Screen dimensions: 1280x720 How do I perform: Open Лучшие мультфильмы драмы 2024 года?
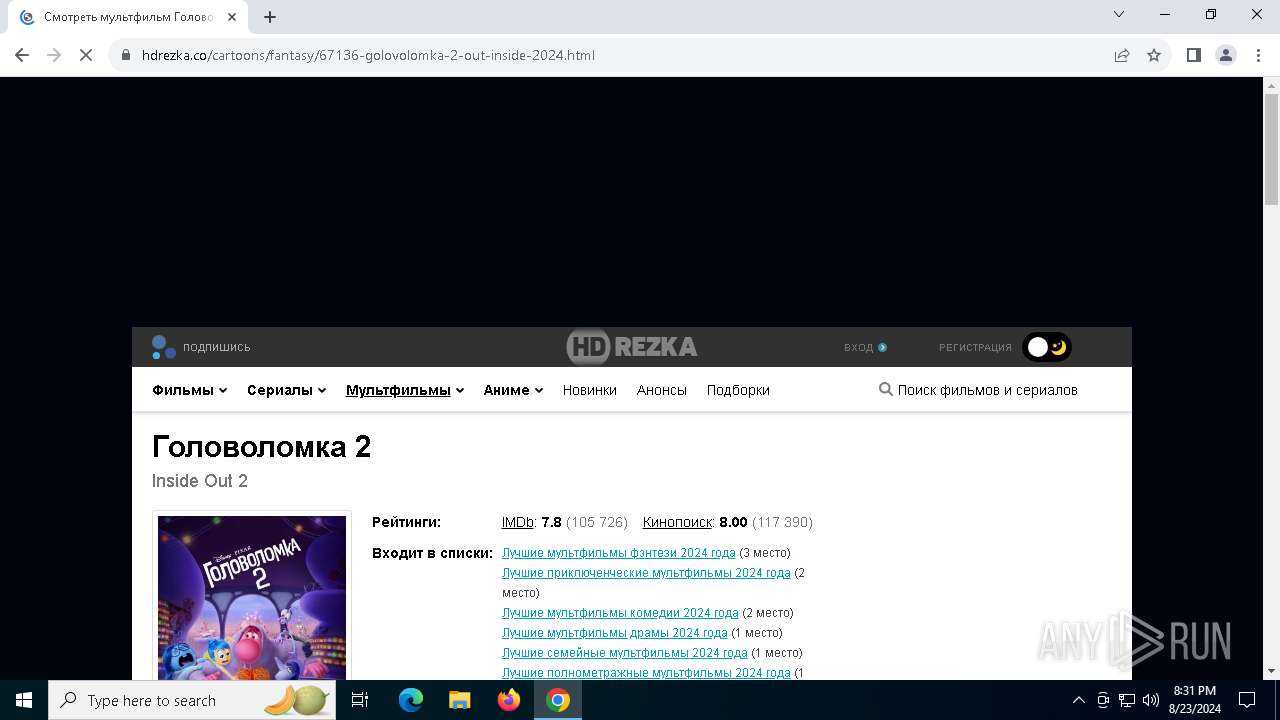[614, 633]
